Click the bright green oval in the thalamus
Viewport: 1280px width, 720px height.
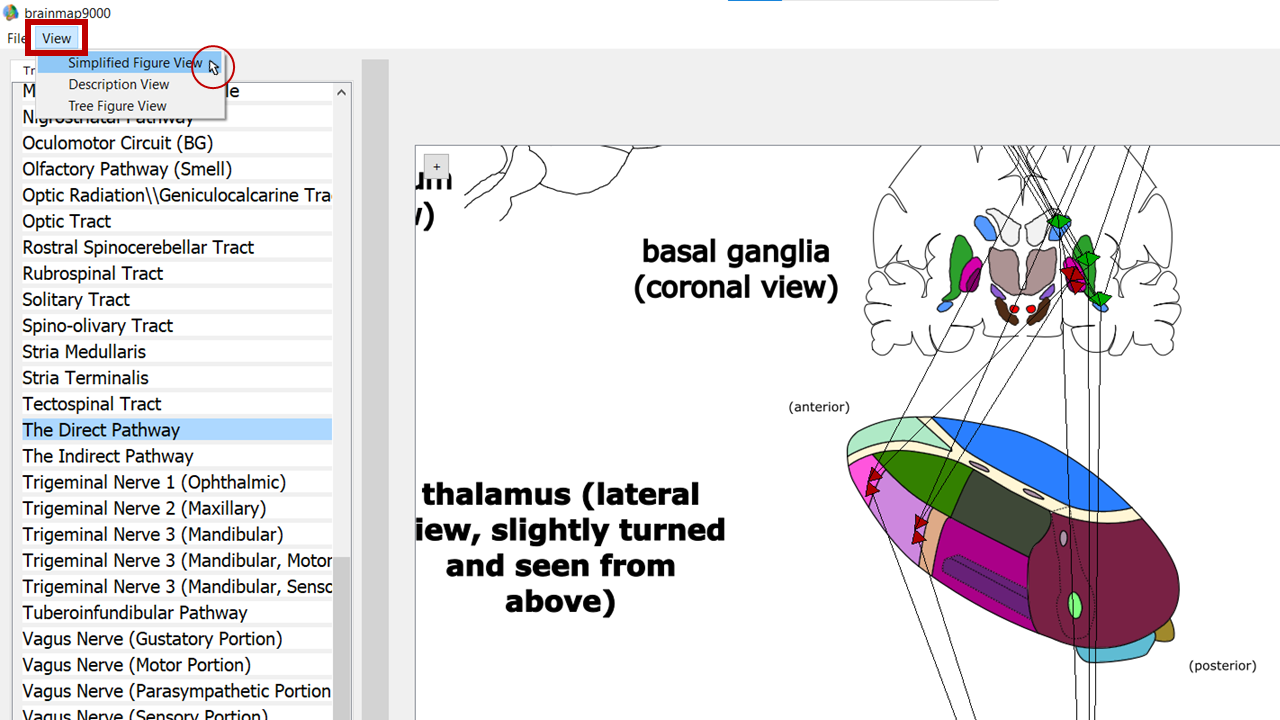point(1075,605)
